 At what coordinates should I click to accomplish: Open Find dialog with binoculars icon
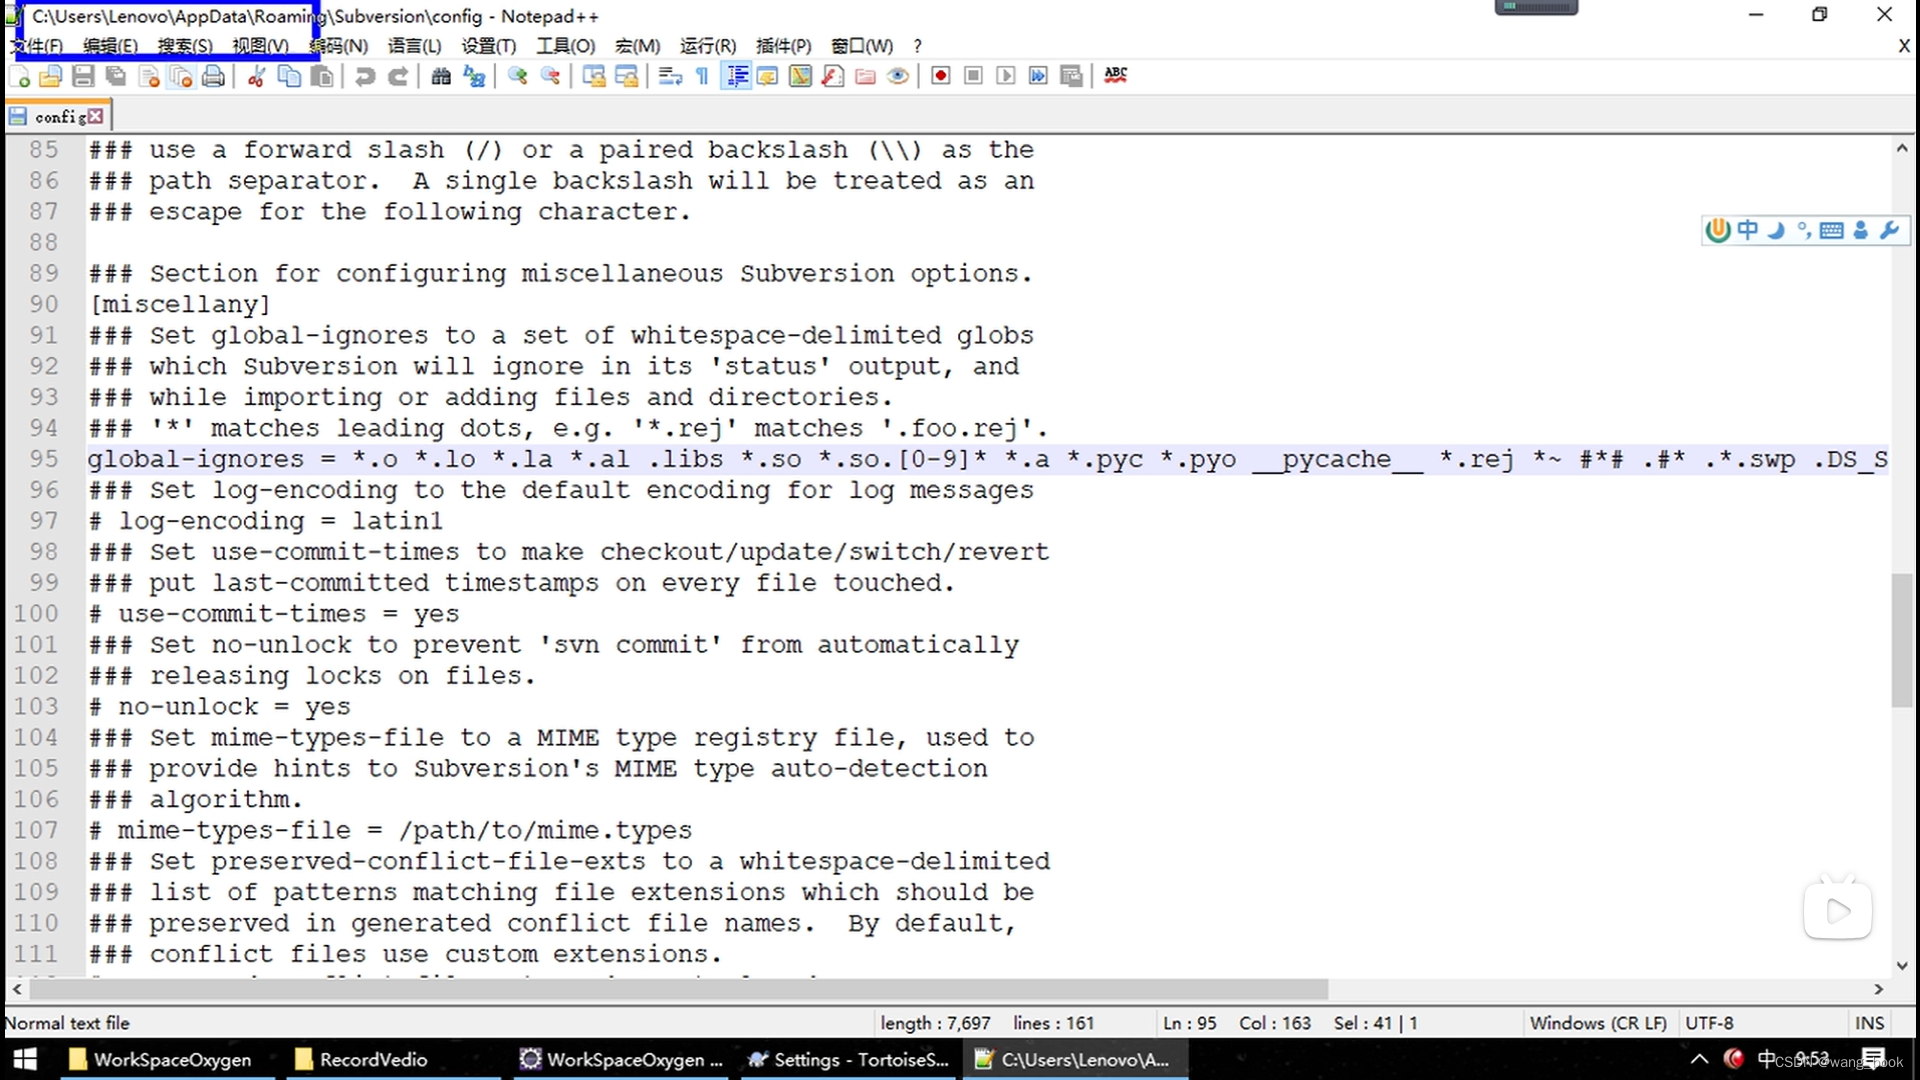coord(441,76)
